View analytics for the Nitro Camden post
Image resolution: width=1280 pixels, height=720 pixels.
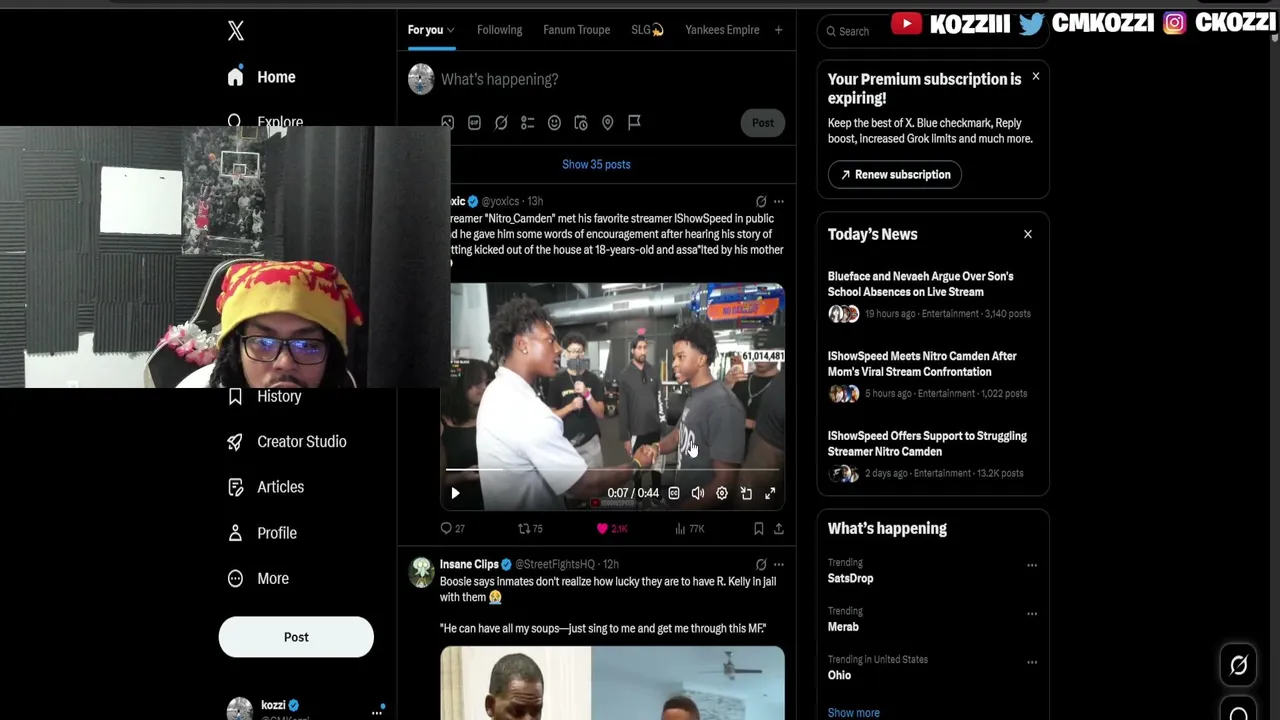coord(689,528)
